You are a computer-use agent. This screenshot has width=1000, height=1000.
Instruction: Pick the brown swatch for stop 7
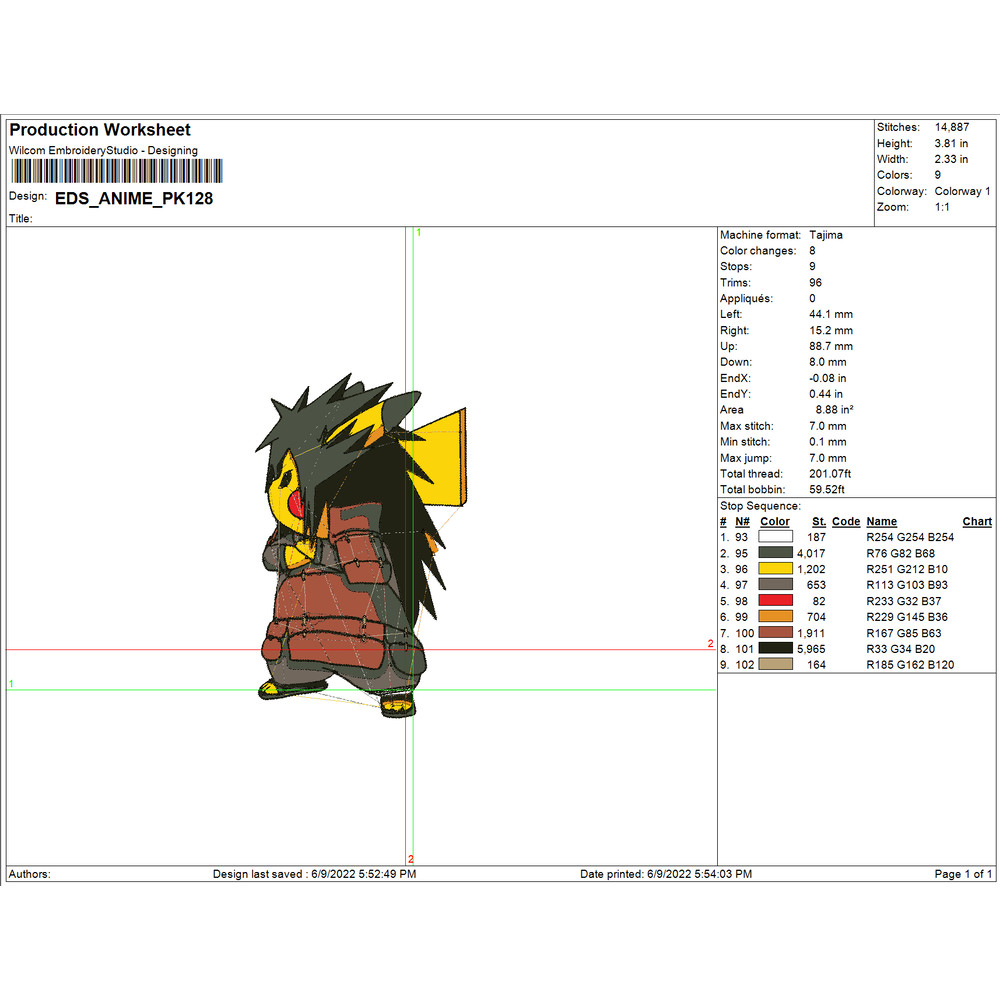776,633
